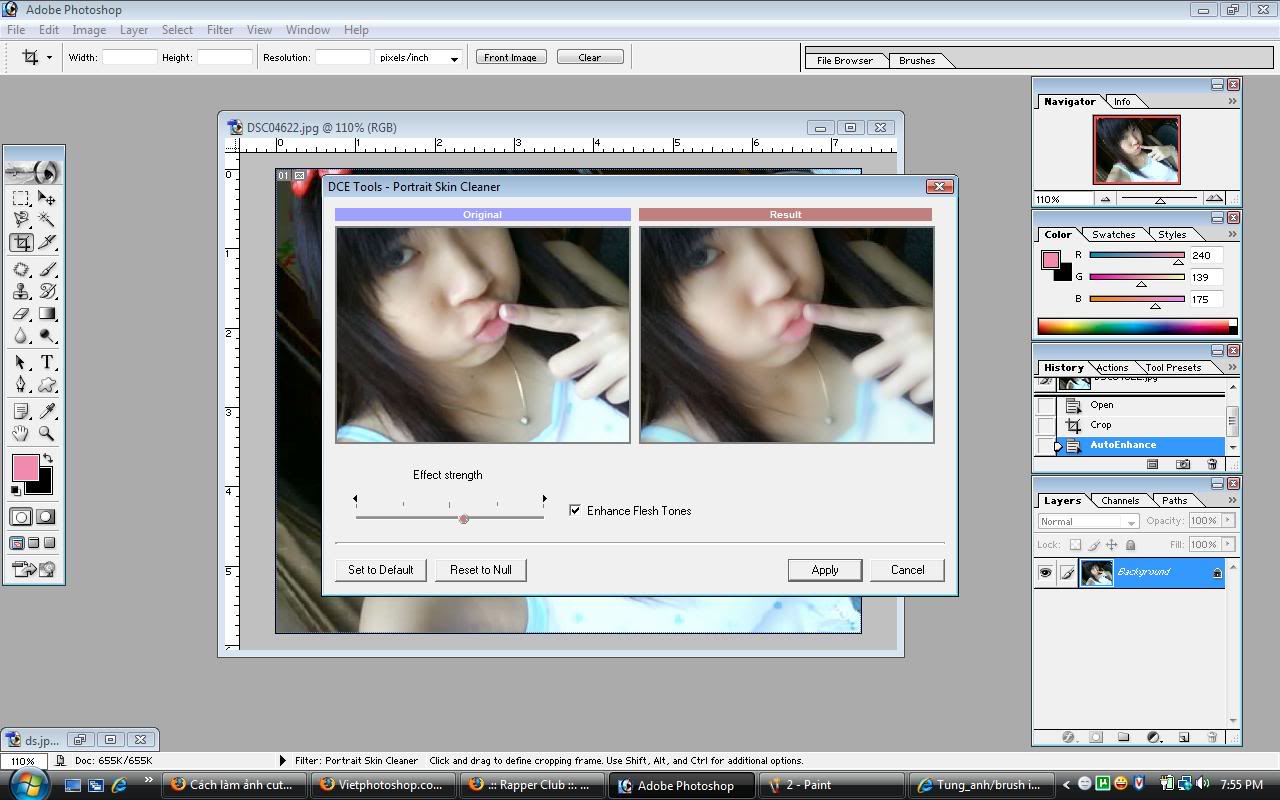Open the Color panel options menu
The width and height of the screenshot is (1280, 800).
[x=1232, y=234]
